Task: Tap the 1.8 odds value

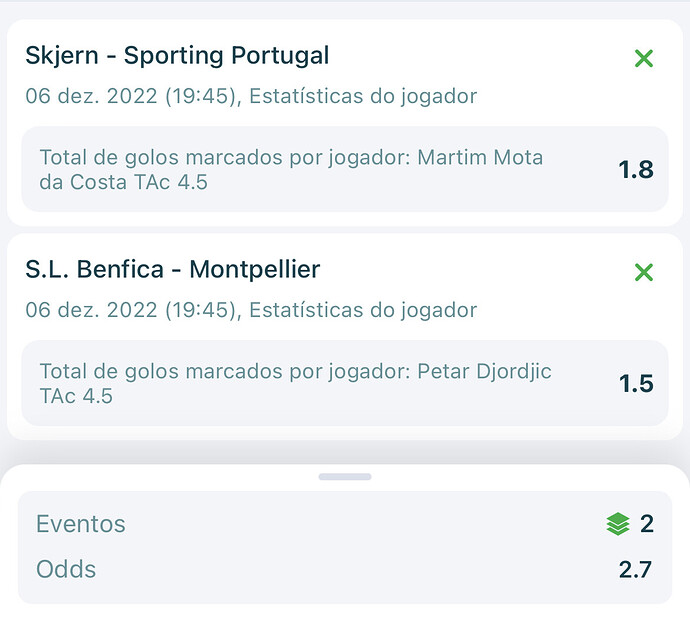Action: coord(636,170)
